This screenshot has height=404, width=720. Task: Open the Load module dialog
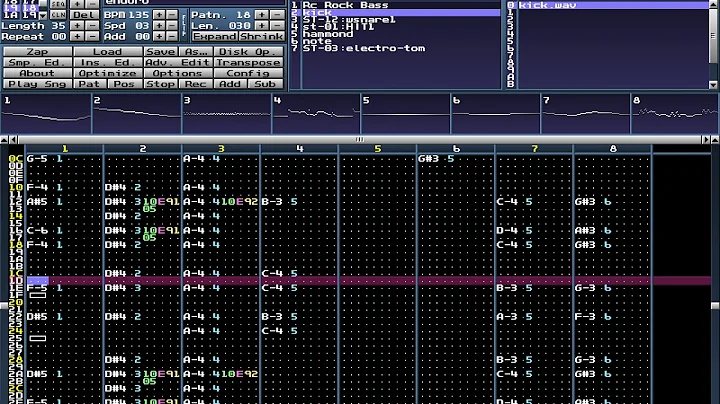108,51
